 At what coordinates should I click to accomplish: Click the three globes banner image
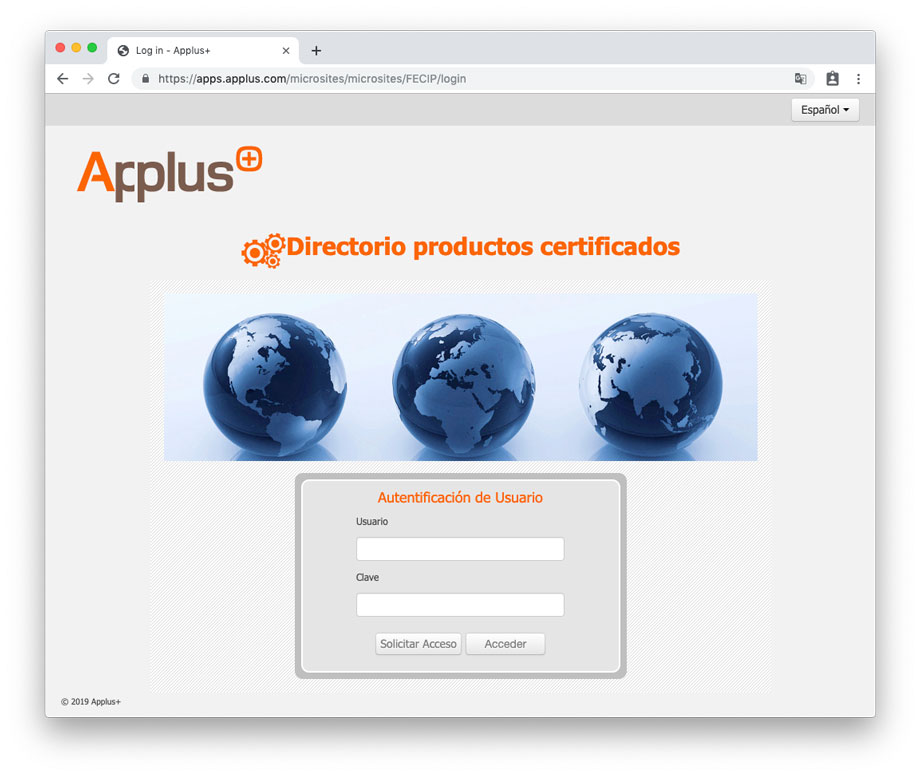point(461,377)
